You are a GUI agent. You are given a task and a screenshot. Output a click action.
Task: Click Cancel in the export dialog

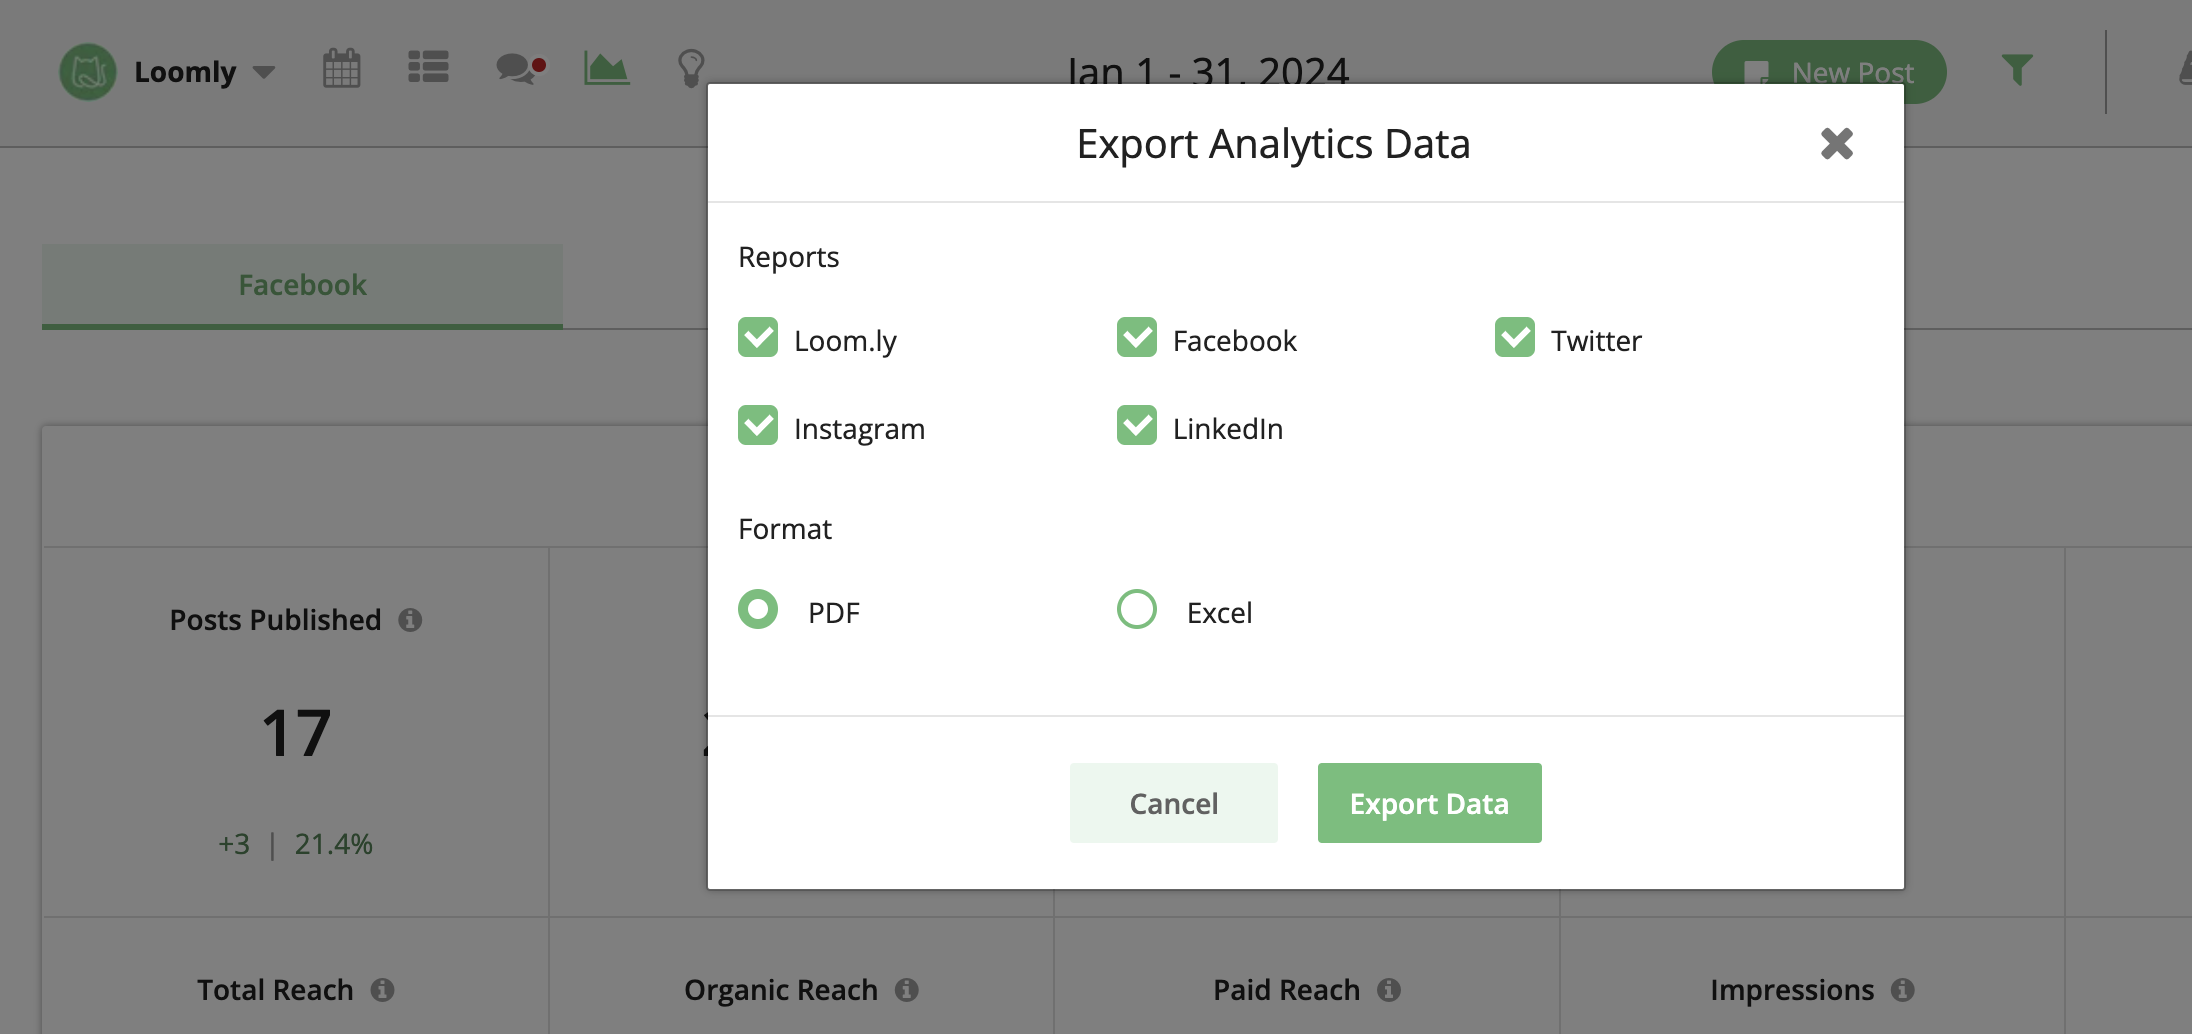tap(1174, 803)
